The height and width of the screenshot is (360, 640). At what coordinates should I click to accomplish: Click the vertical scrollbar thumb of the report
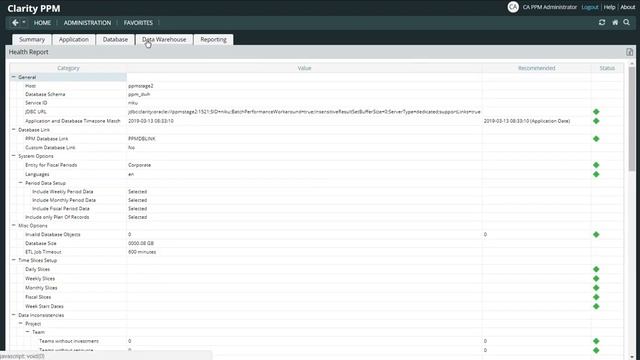632,118
